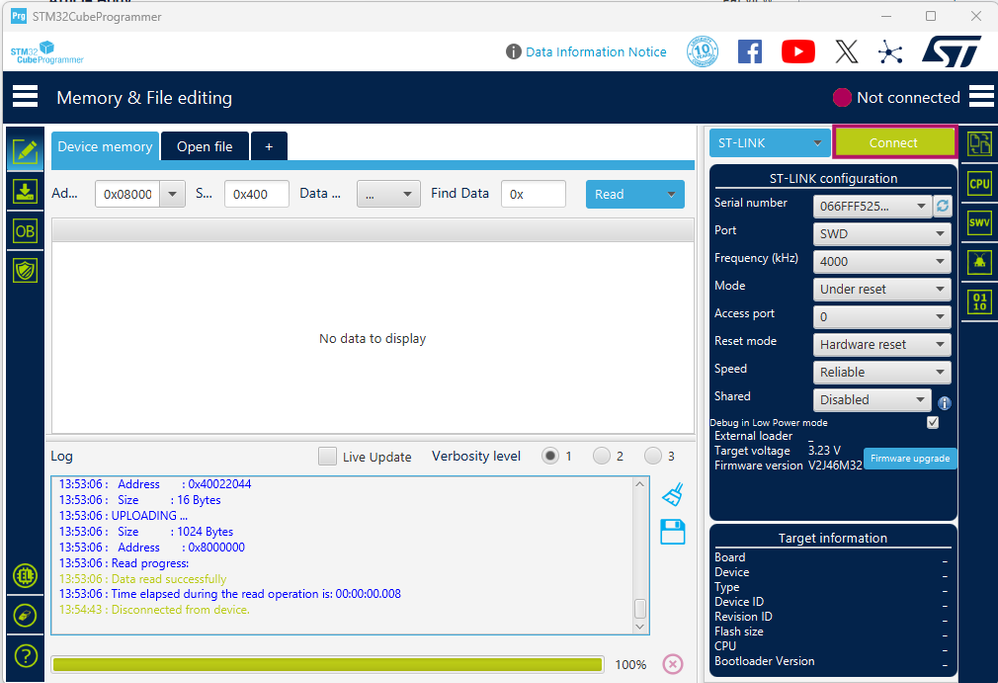Select verbosity level 3 radio button
The image size is (998, 683).
point(653,456)
